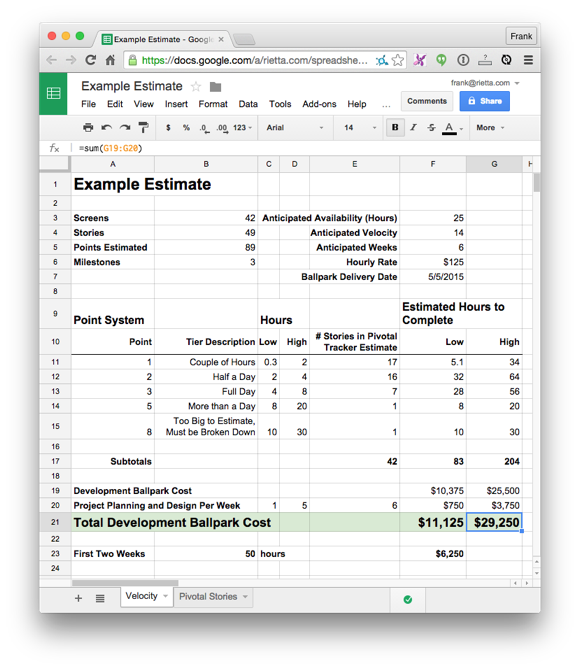Open the Add-ons menu
Image resolution: width=580 pixels, height=669 pixels.
pos(319,104)
